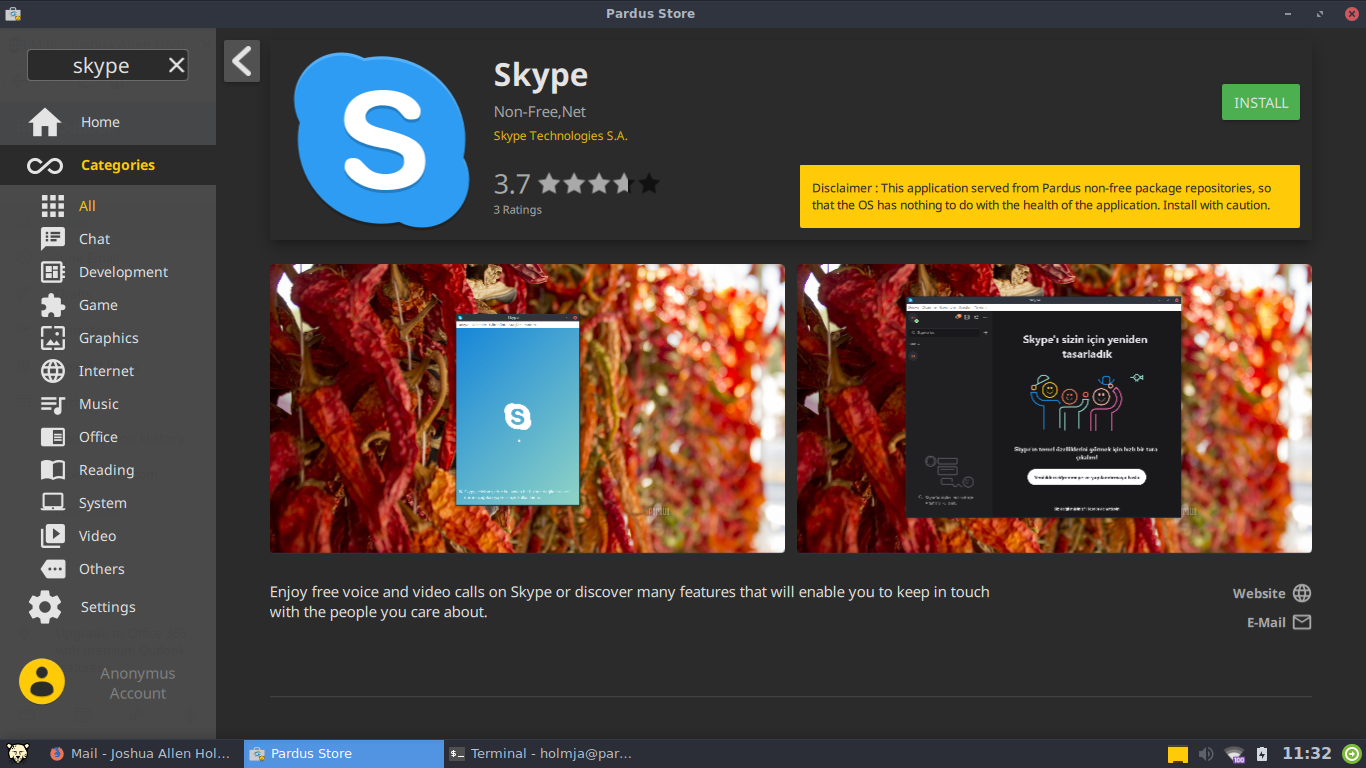Image resolution: width=1366 pixels, height=768 pixels.
Task: Open Settings gear in sidebar
Action: 45,607
